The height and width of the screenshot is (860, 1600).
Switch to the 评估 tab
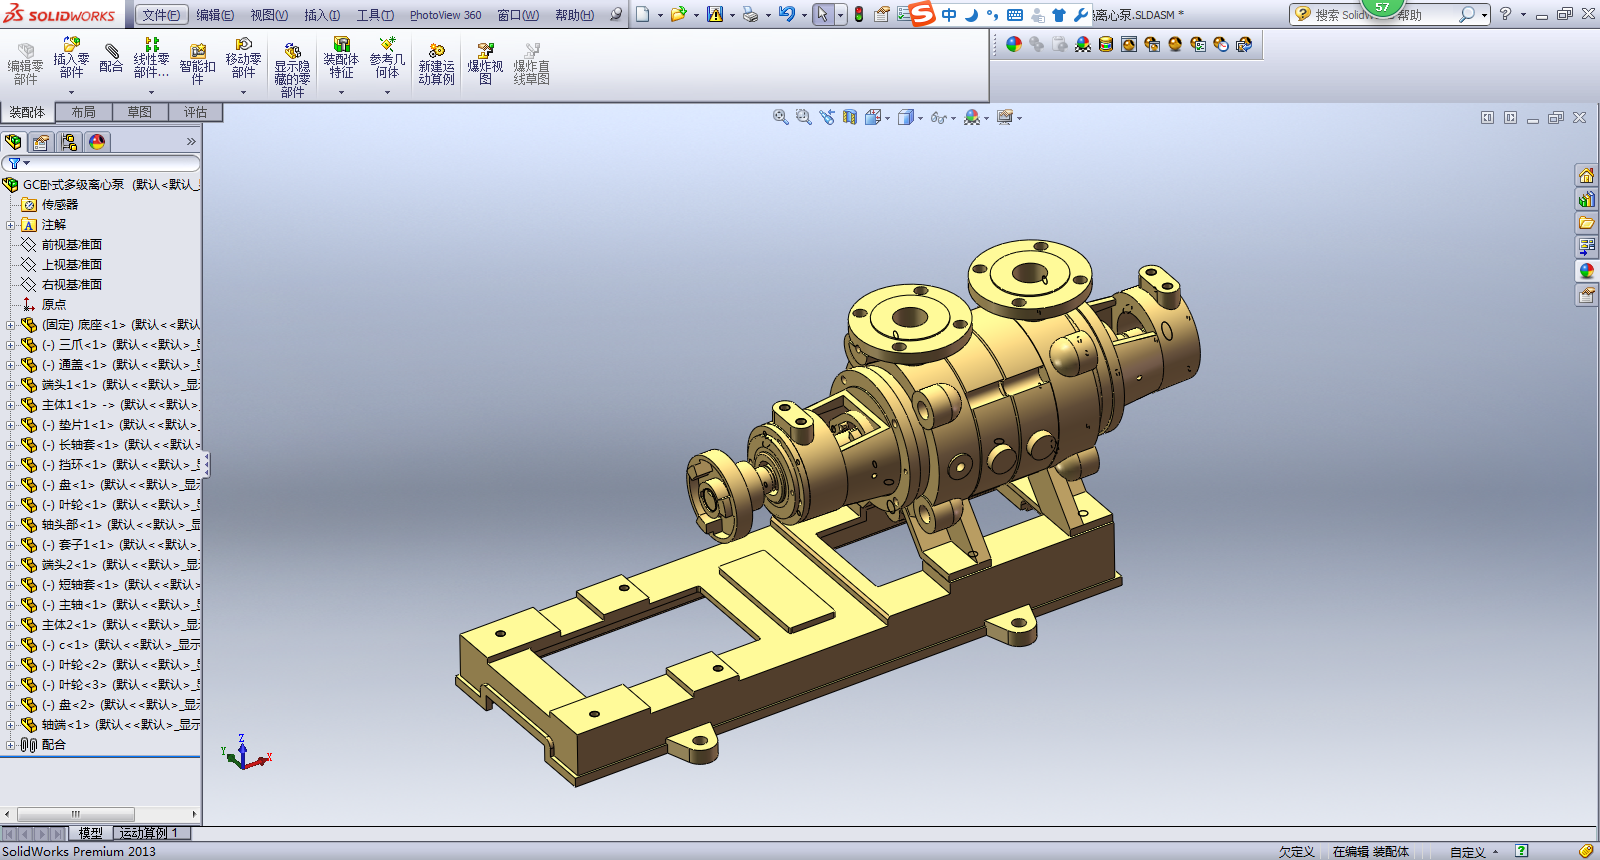(x=195, y=112)
